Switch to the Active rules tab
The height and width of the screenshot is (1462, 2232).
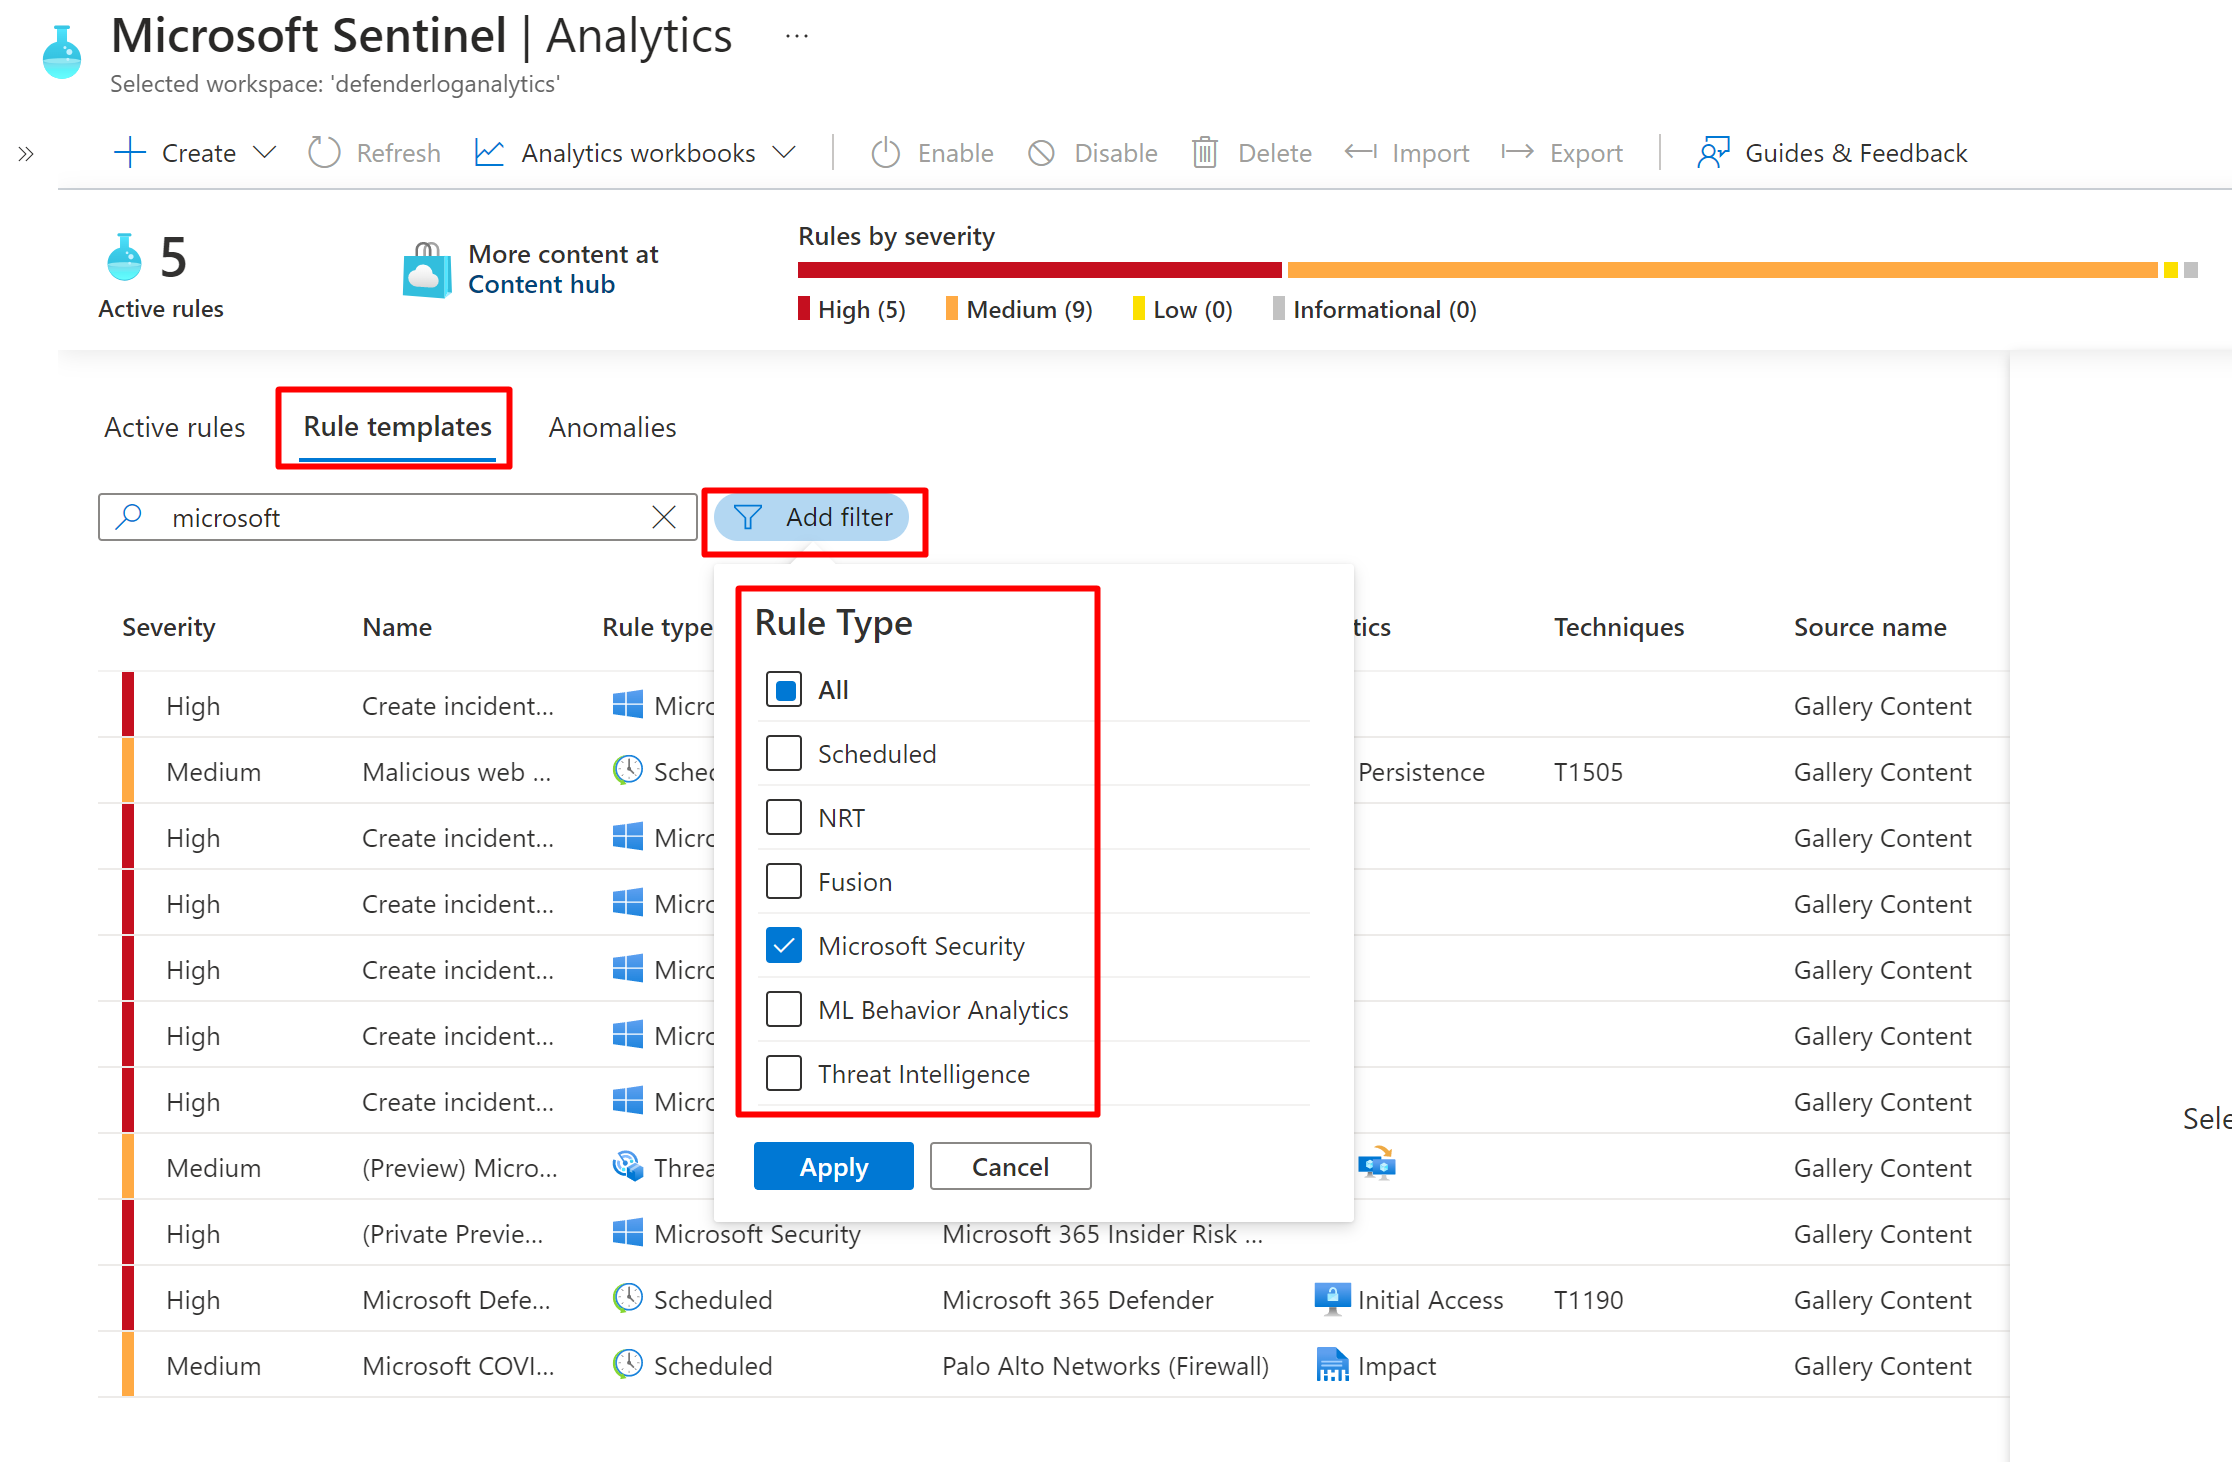click(x=174, y=427)
